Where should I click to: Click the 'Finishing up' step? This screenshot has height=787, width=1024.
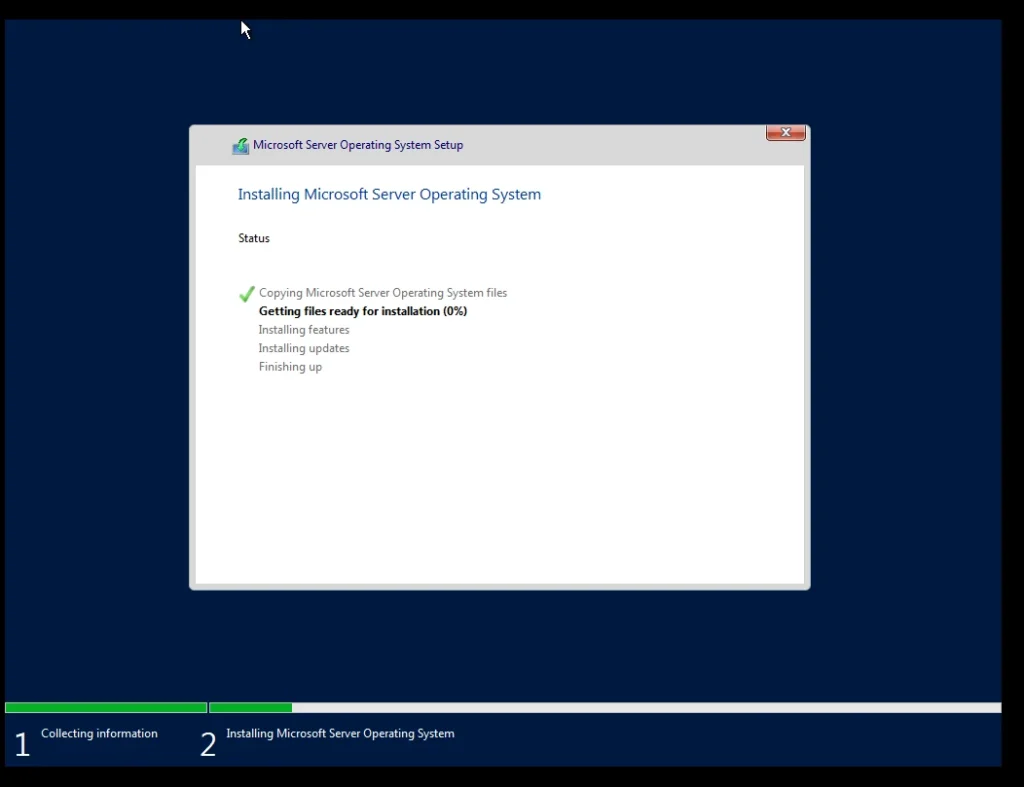[290, 367]
